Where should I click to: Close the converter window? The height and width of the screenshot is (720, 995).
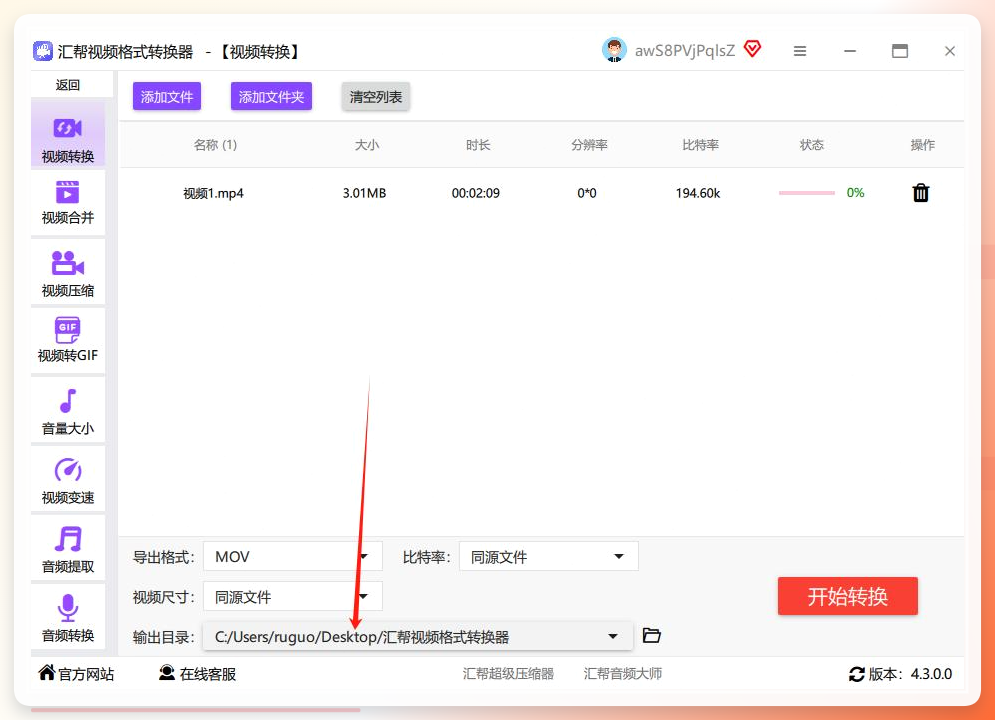pyautogui.click(x=950, y=51)
